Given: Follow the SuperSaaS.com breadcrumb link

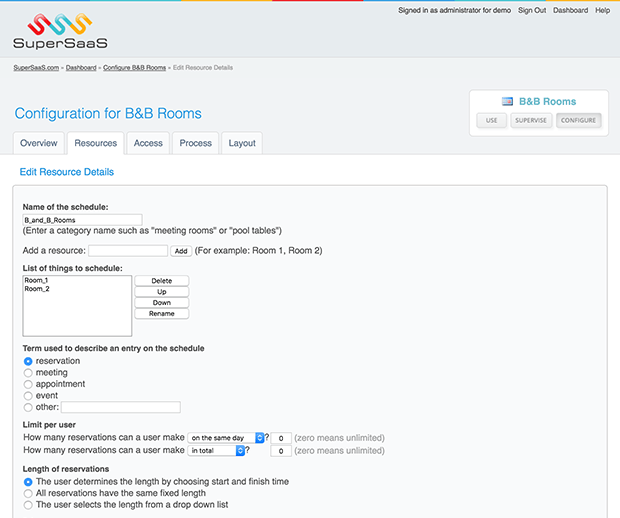Looking at the screenshot, I should [36, 68].
